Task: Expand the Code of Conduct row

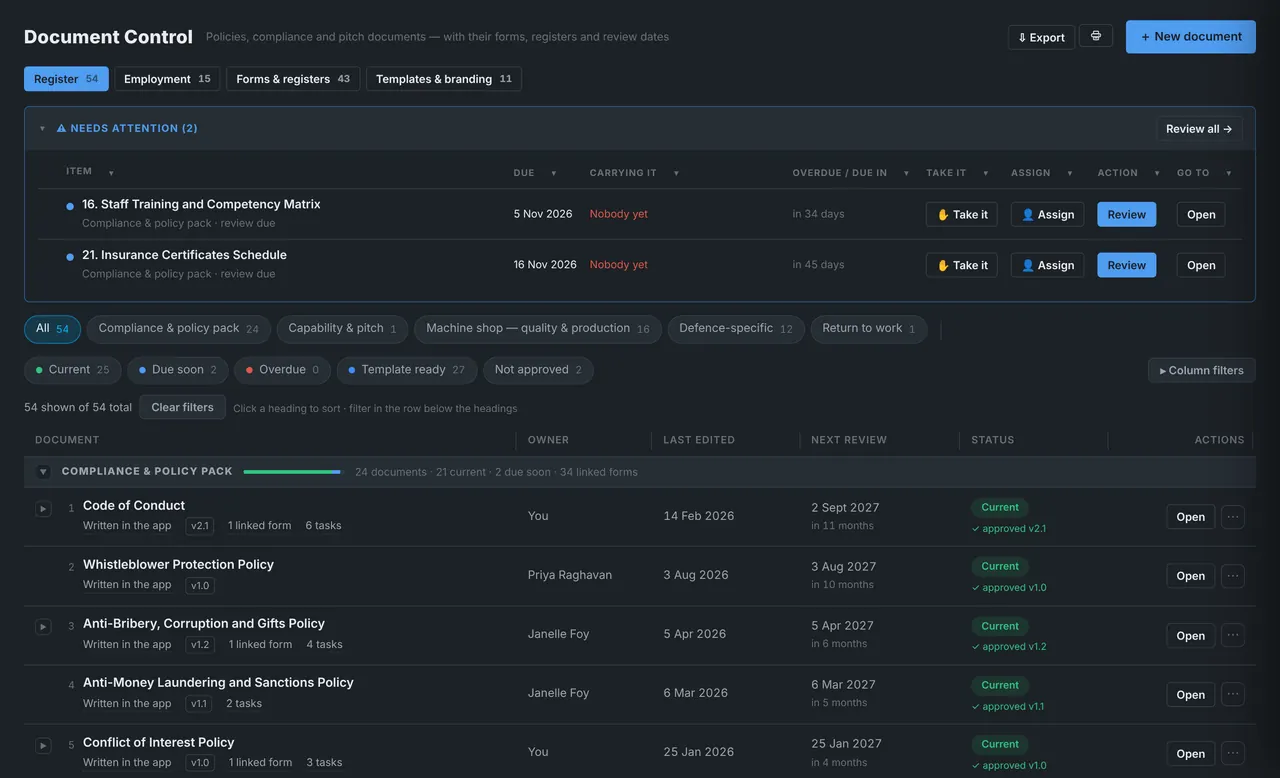Action: pyautogui.click(x=43, y=509)
